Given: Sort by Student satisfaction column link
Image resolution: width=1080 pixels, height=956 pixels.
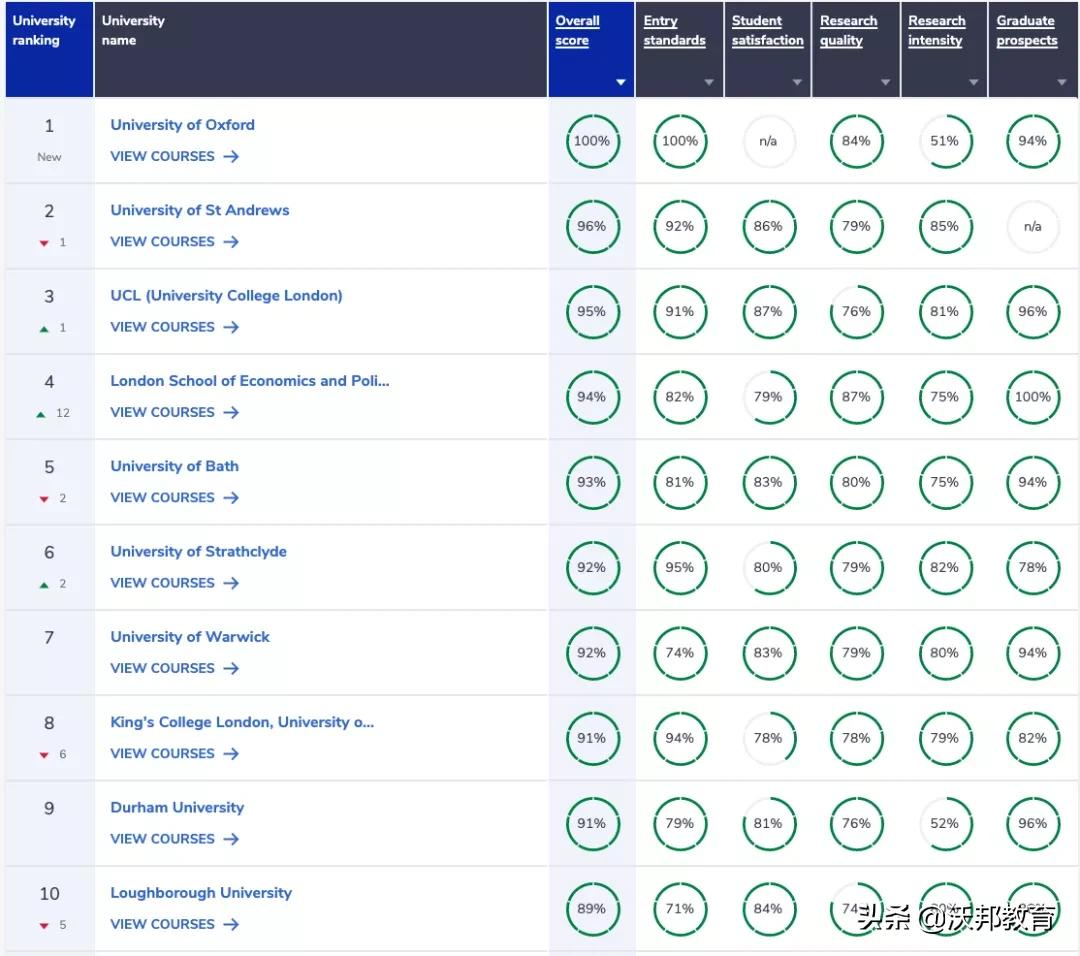Looking at the screenshot, I should coord(767,30).
